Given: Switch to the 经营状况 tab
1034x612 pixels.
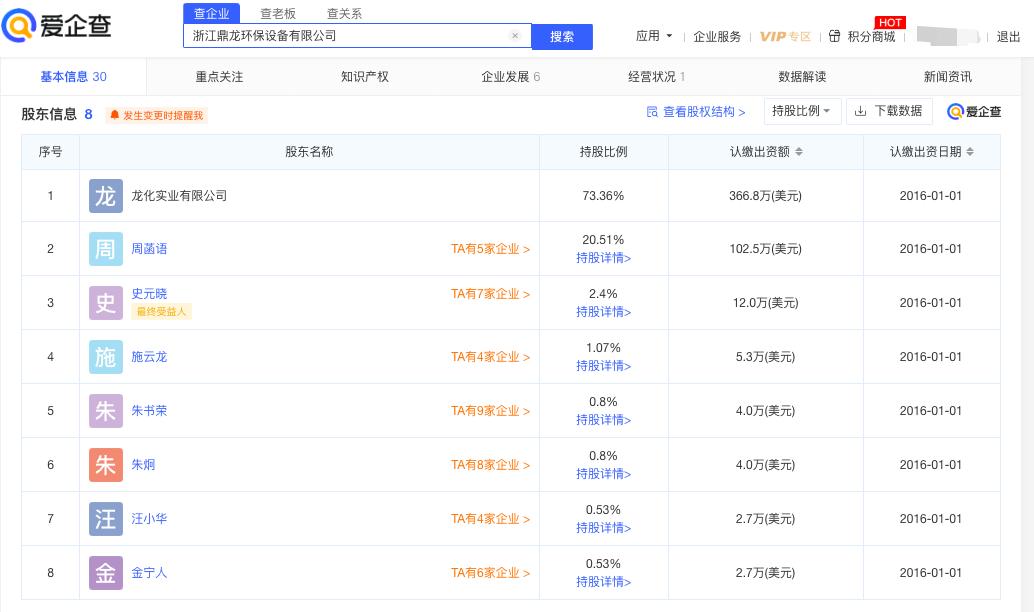Looking at the screenshot, I should point(651,76).
